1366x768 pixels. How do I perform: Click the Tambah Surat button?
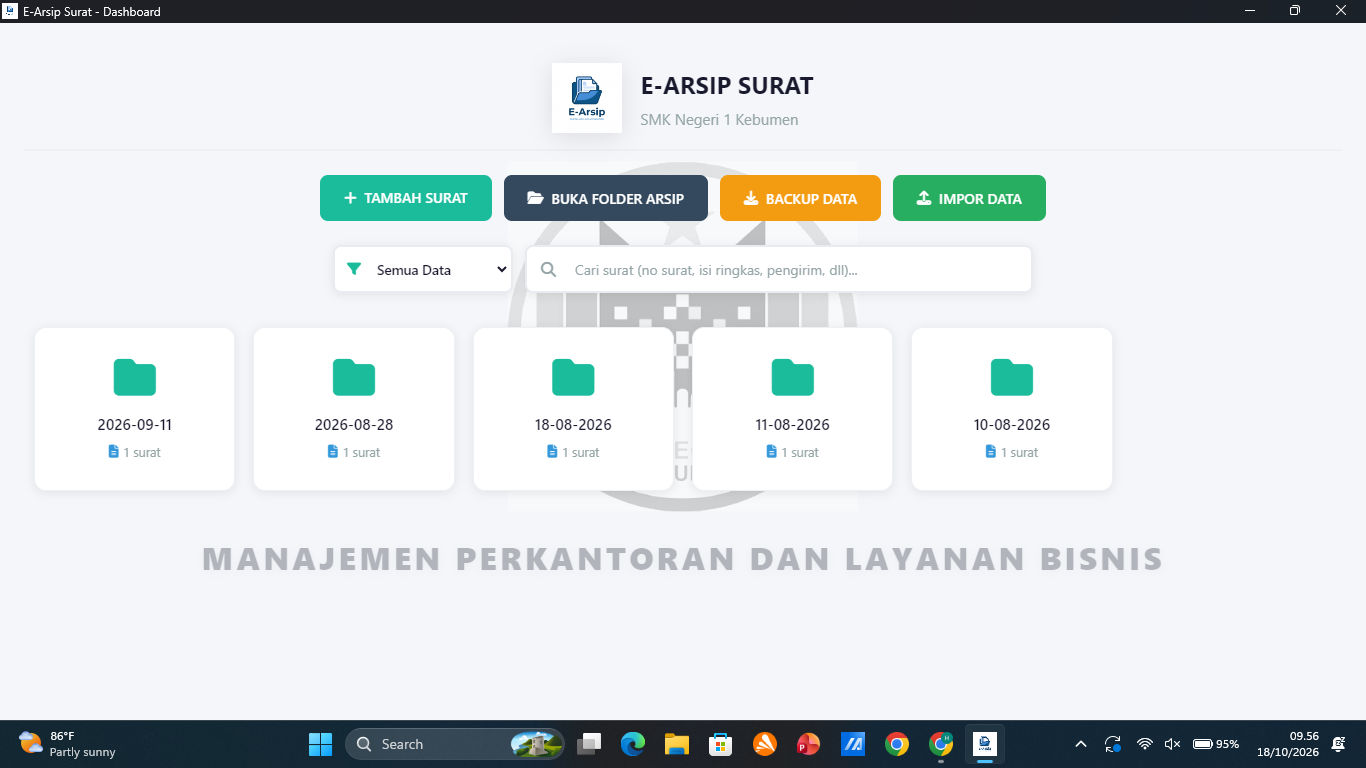click(406, 198)
